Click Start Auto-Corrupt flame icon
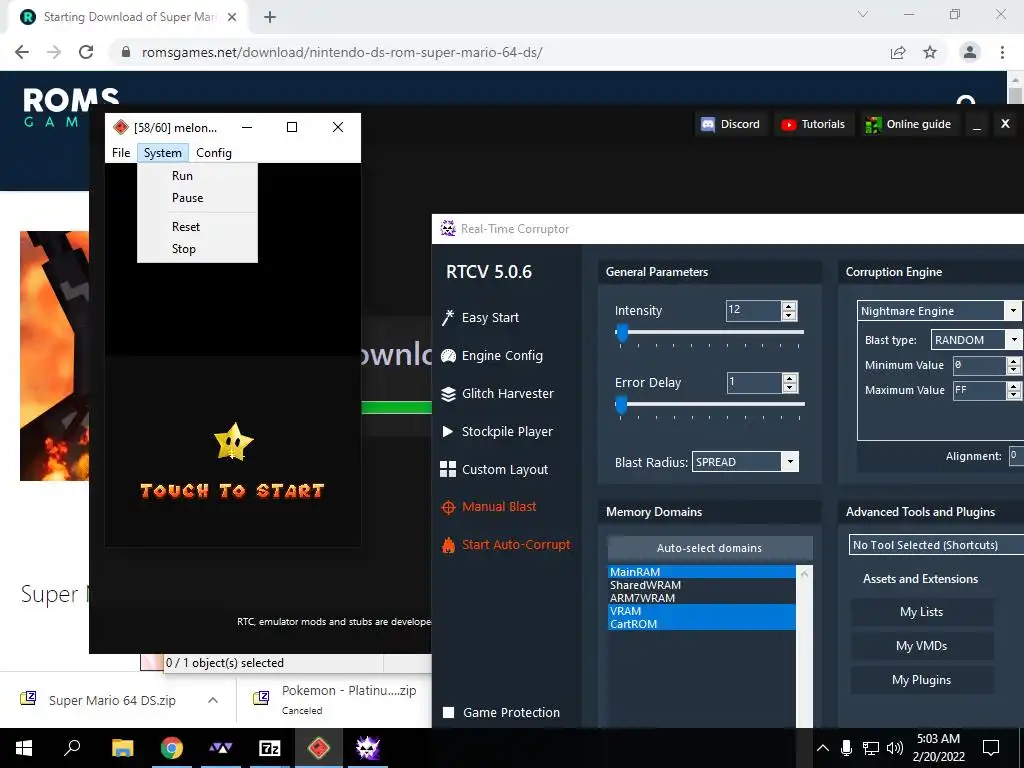Screen dimensions: 1024x768 448,545
